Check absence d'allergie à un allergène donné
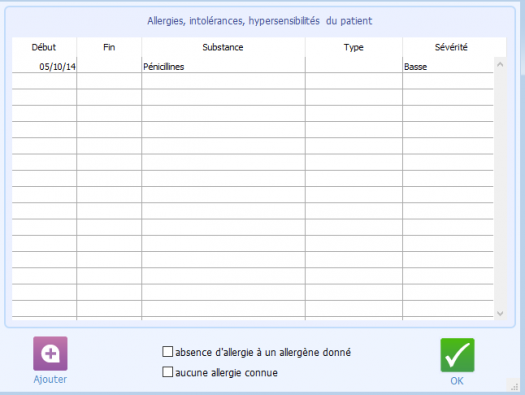 [167, 352]
